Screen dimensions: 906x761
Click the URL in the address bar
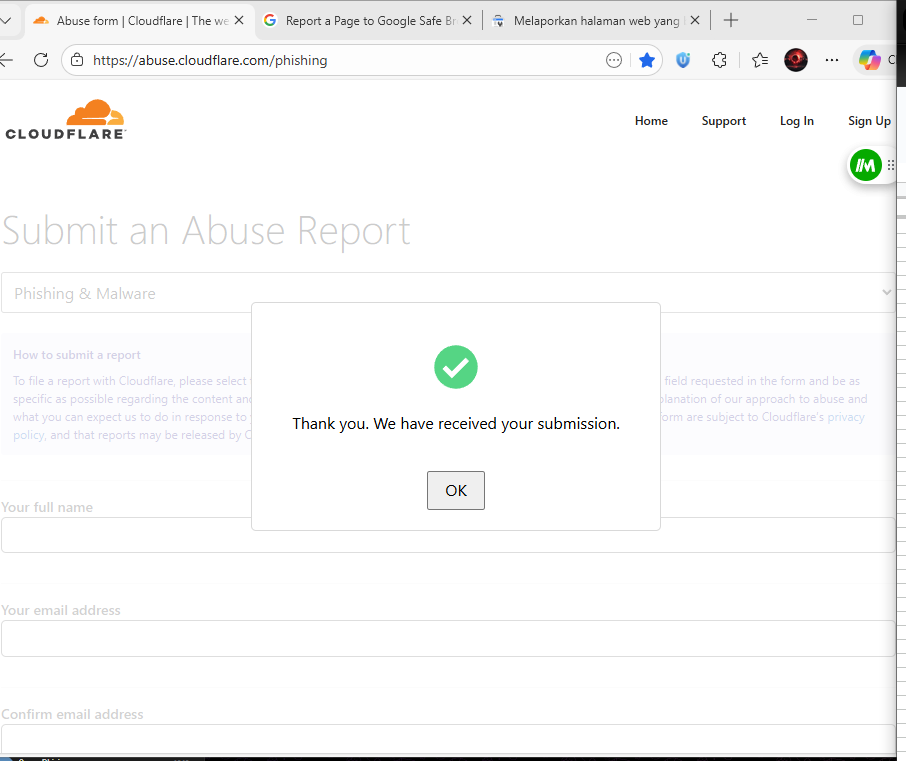[x=210, y=60]
